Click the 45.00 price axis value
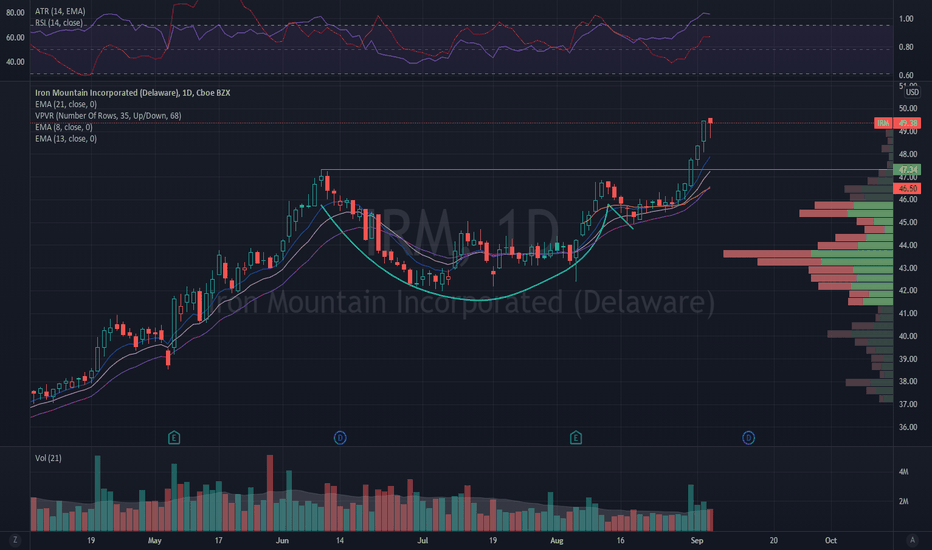Screen dimensions: 932x550 tap(908, 222)
